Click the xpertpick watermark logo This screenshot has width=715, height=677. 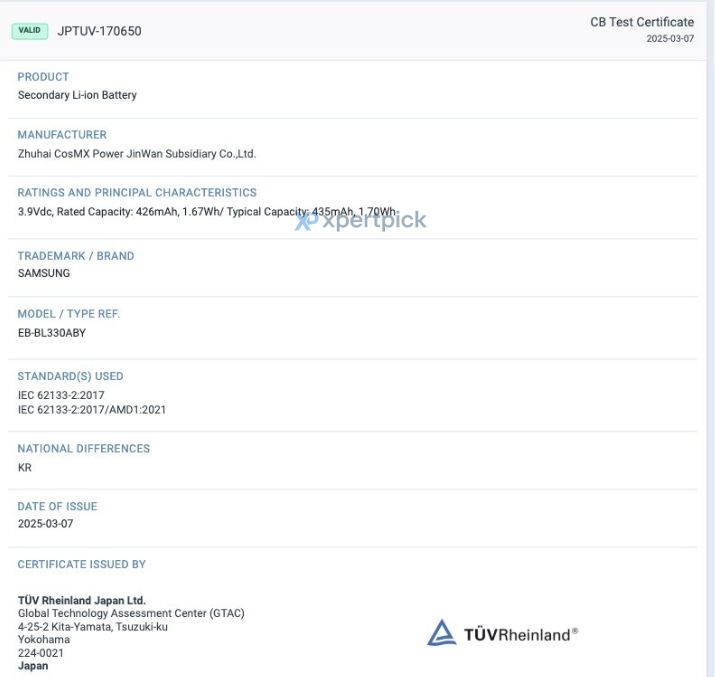361,221
